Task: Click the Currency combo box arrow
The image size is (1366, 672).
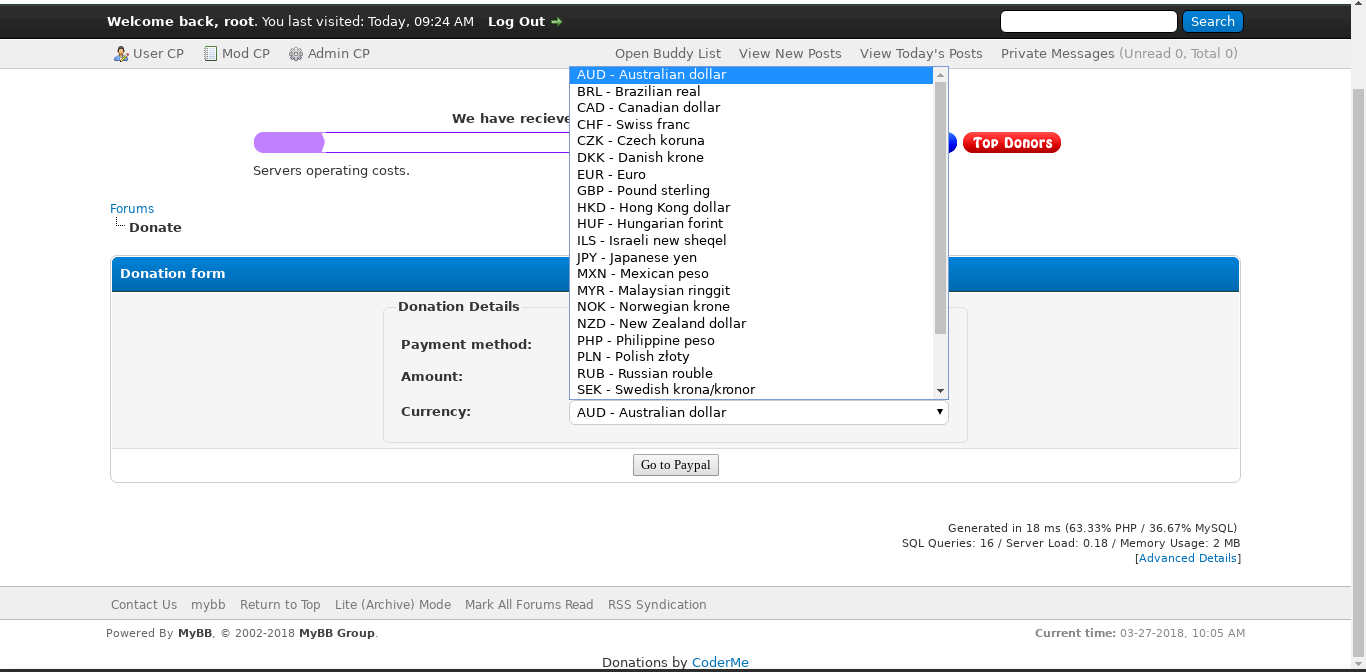Action: pos(939,412)
